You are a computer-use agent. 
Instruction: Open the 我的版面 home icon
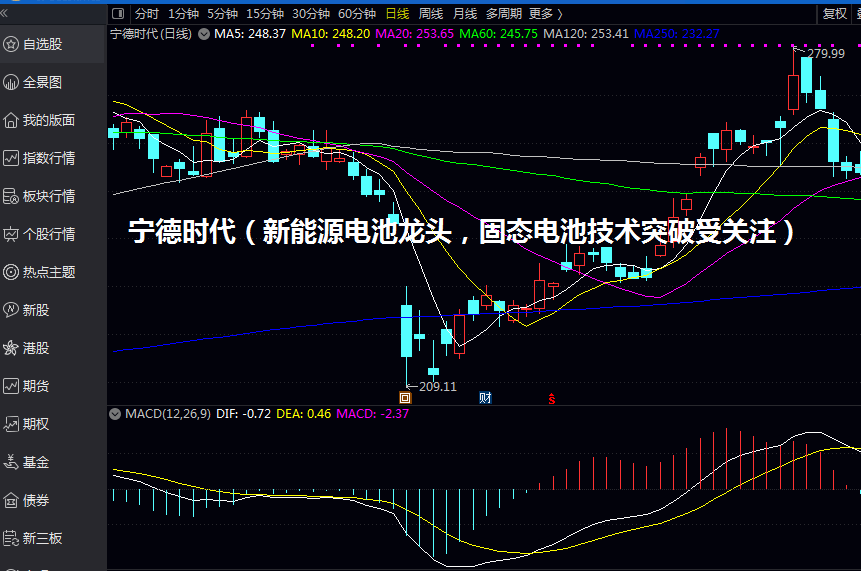pyautogui.click(x=11, y=120)
